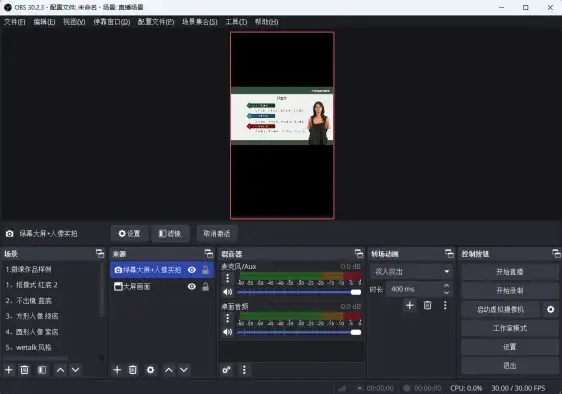Viewport: 562px width, 394px height.
Task: Delete selected source with trash icon
Action: coord(133,370)
